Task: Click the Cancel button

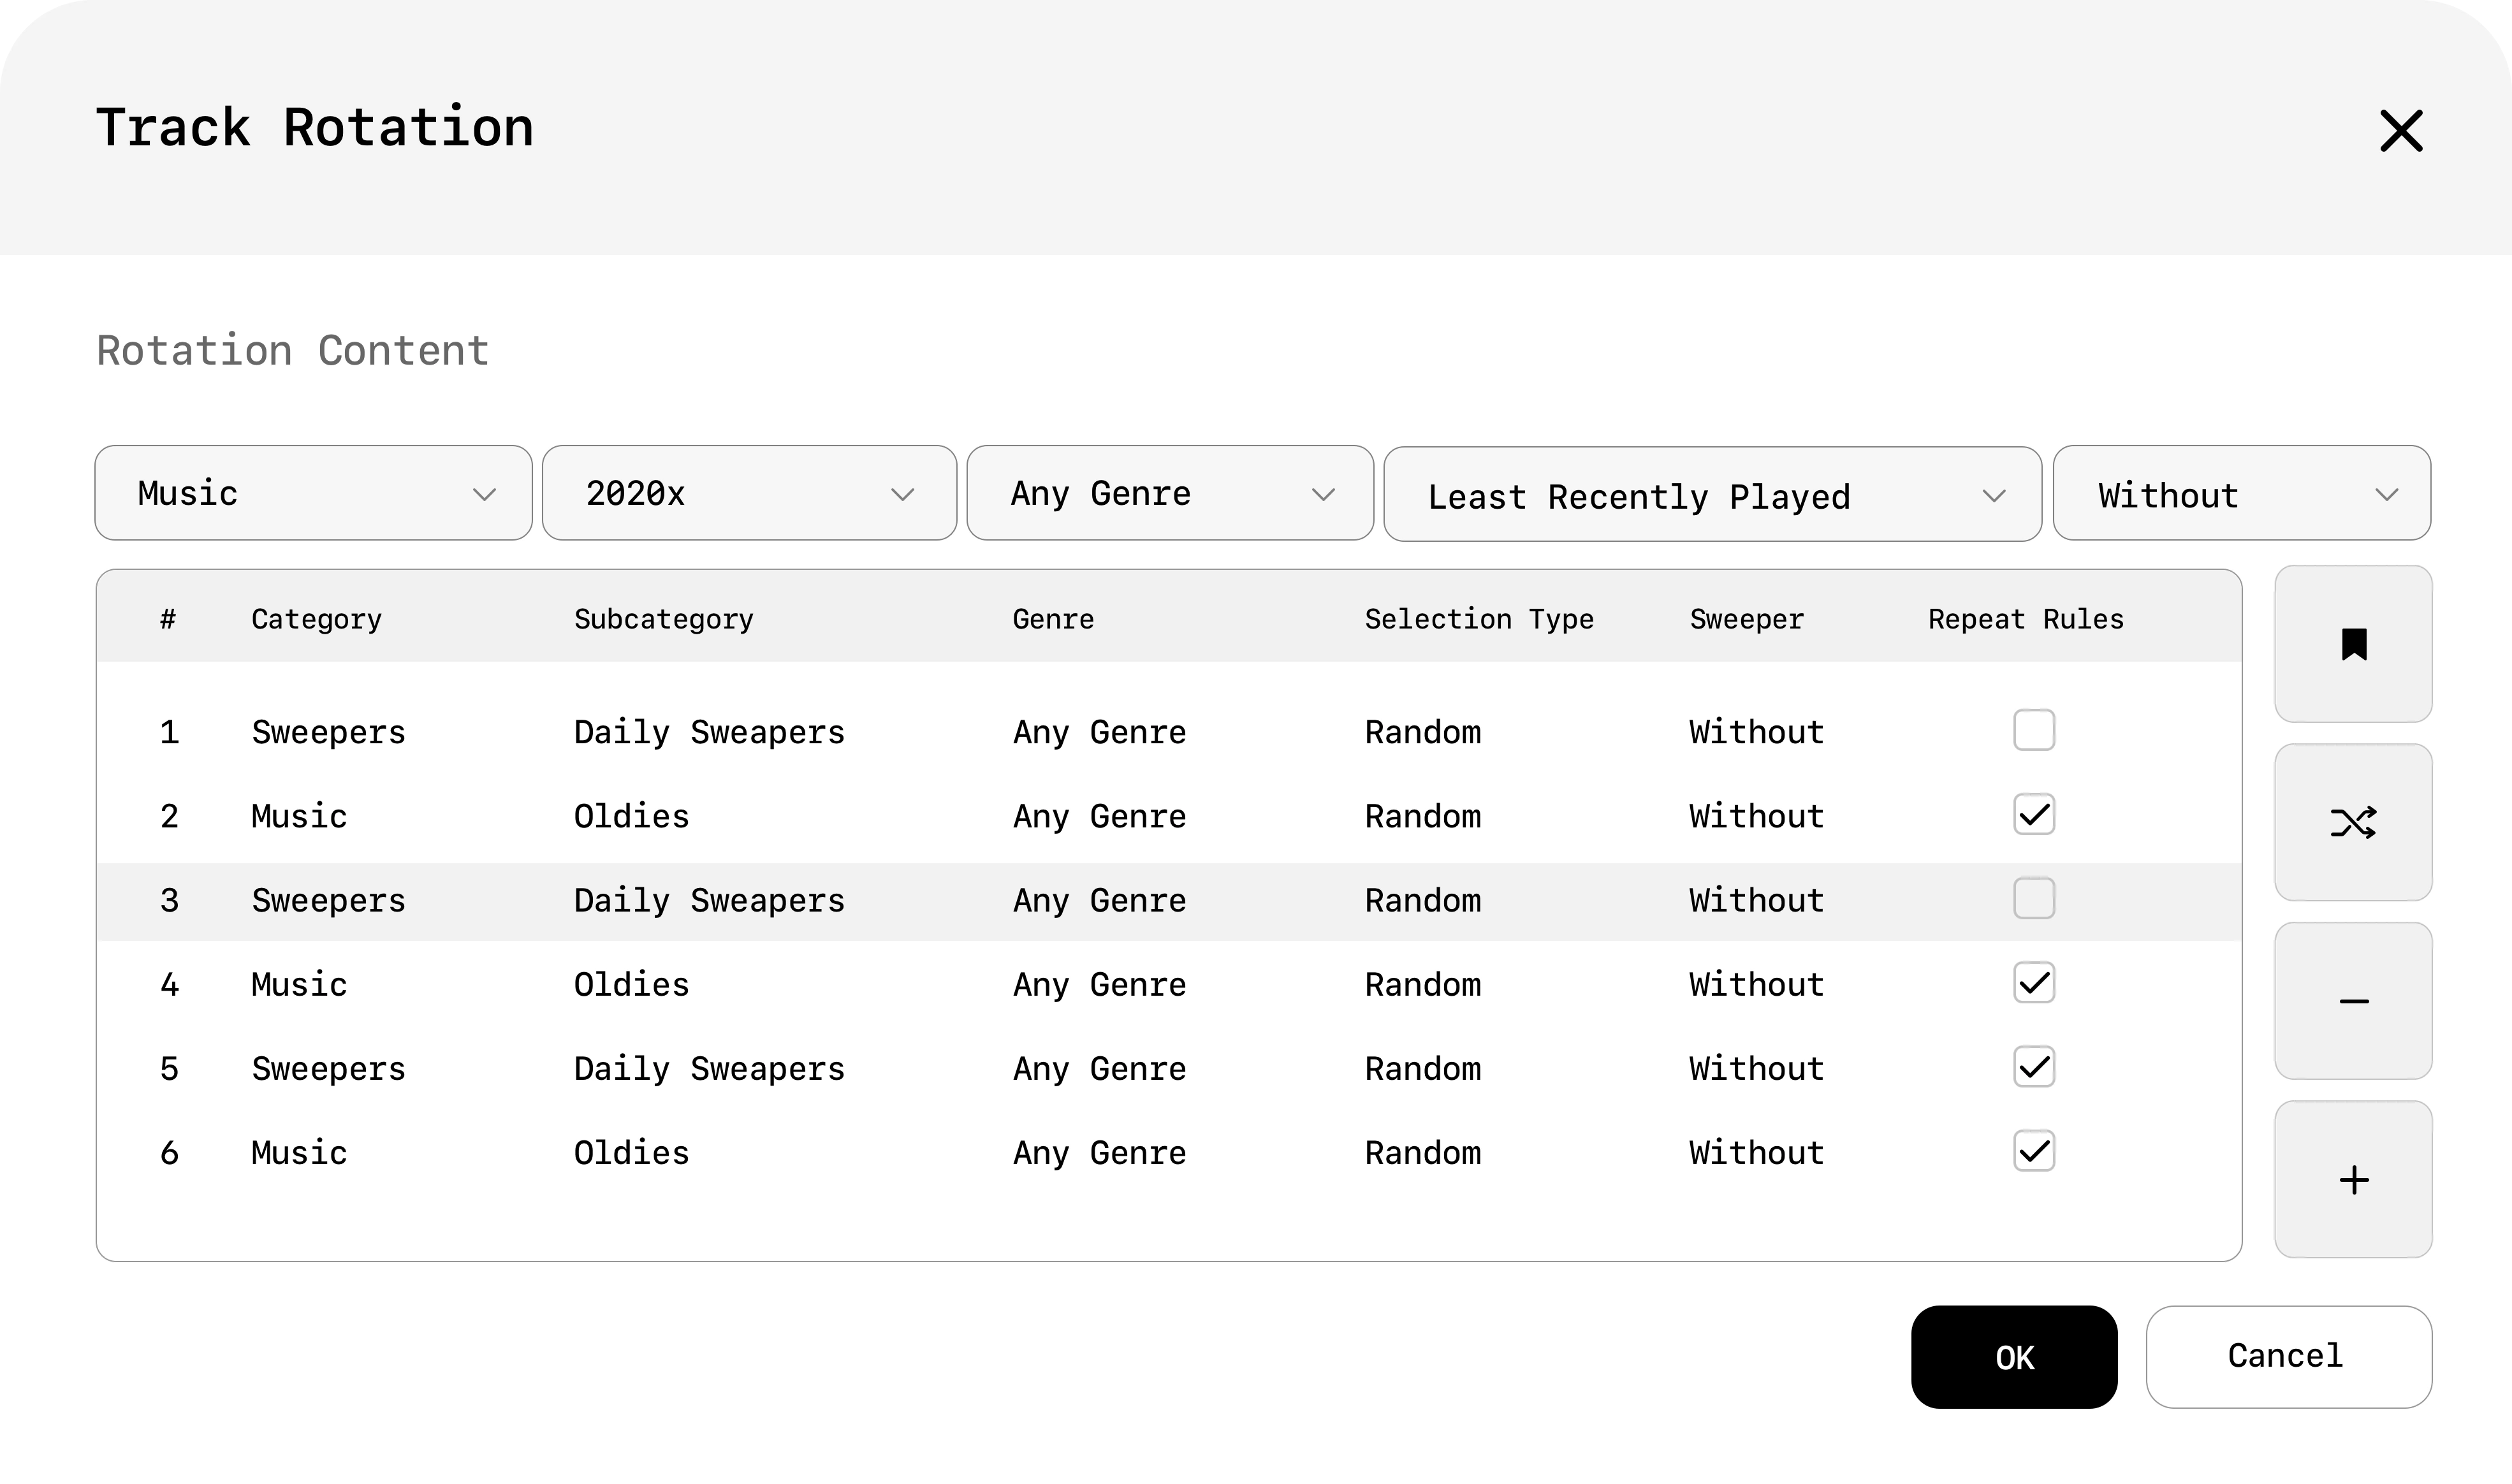Action: 2288,1357
